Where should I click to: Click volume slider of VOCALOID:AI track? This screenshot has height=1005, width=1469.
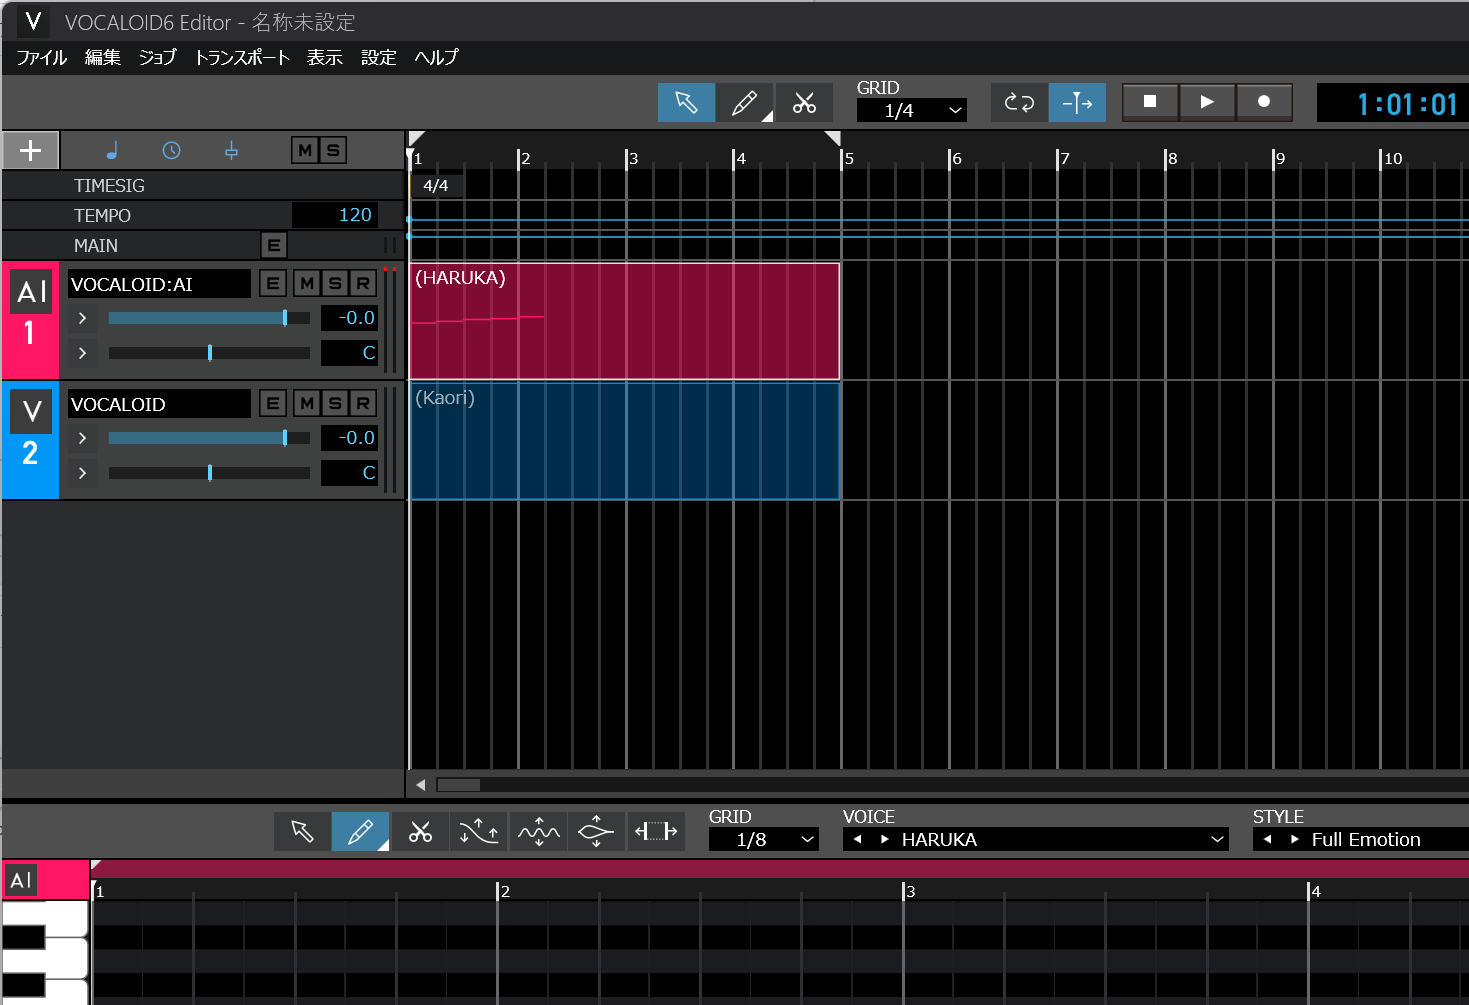coord(209,318)
